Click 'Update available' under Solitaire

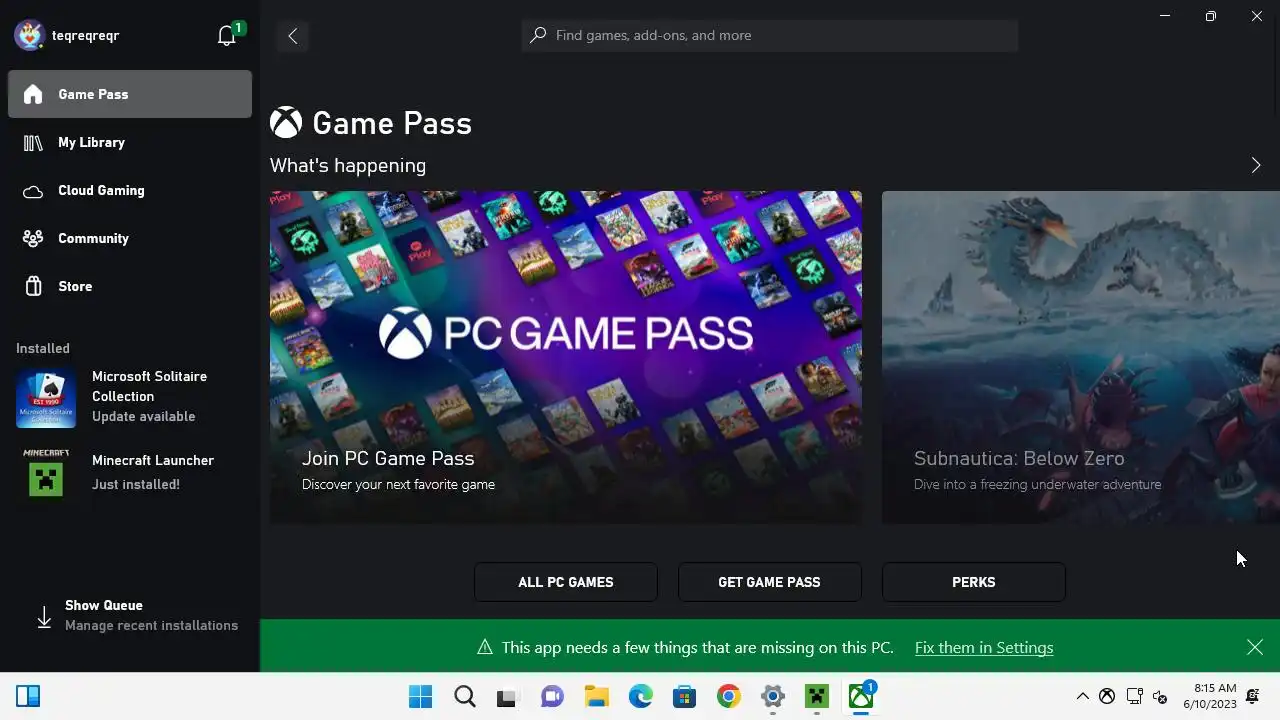pyautogui.click(x=144, y=416)
